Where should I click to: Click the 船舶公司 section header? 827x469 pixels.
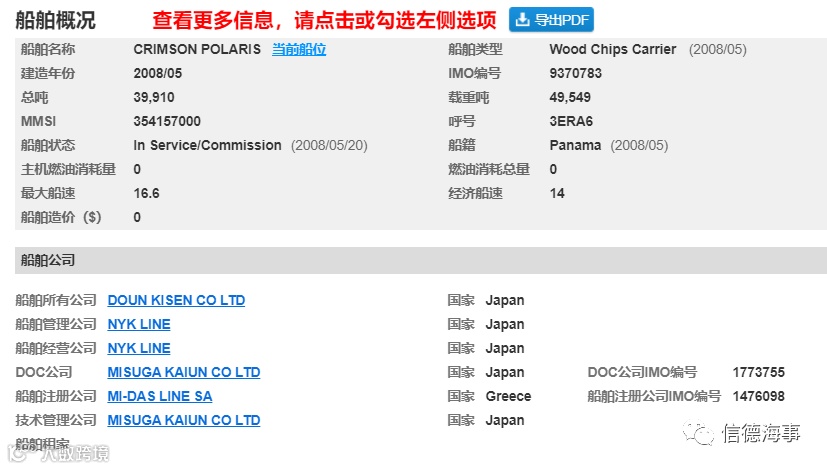pos(421,260)
